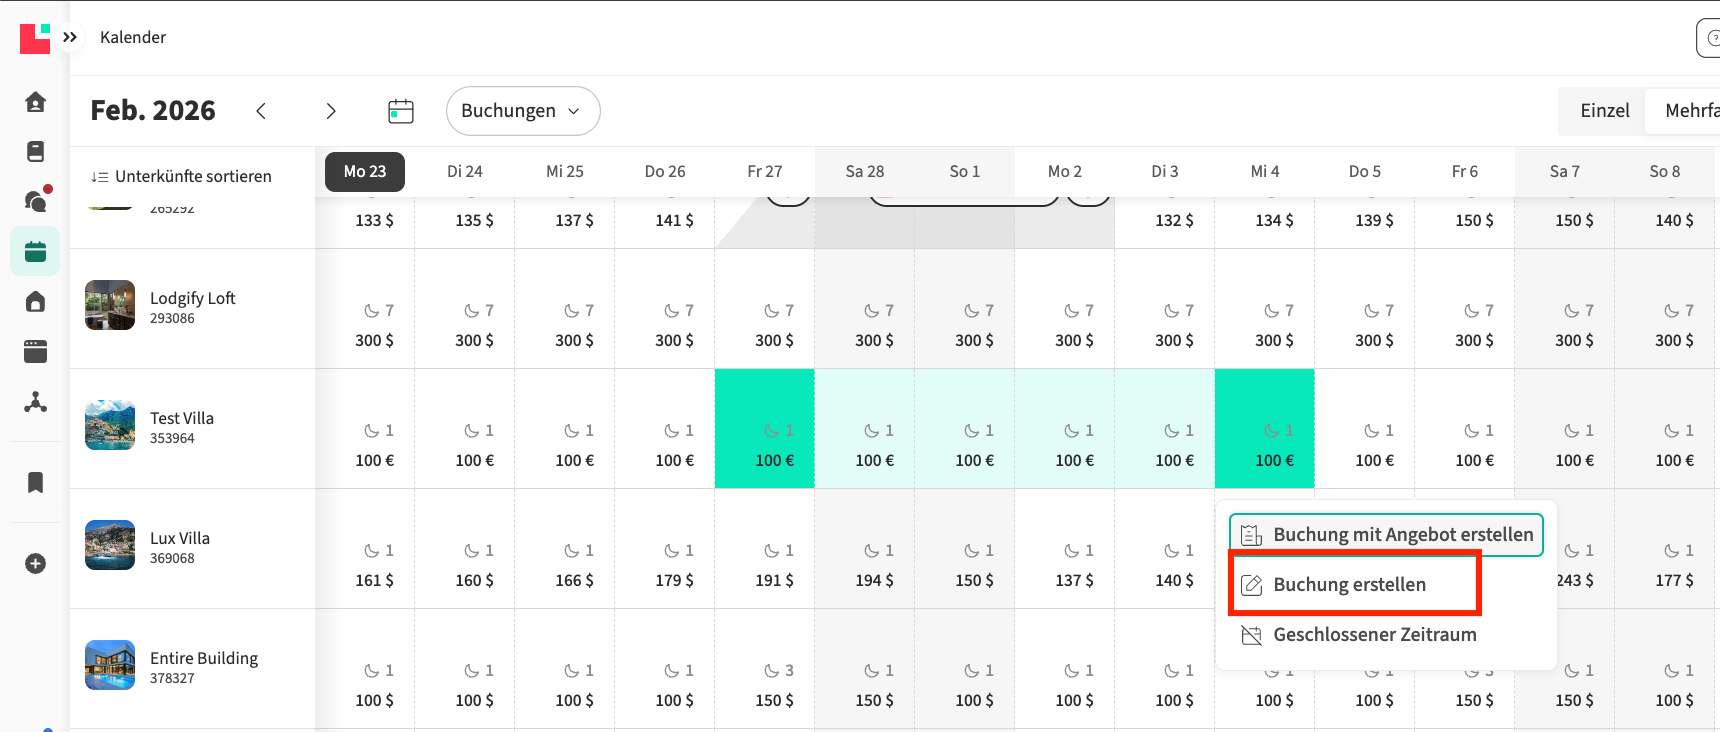Select Geschlossener Zeitraum menu option

coord(1374,635)
